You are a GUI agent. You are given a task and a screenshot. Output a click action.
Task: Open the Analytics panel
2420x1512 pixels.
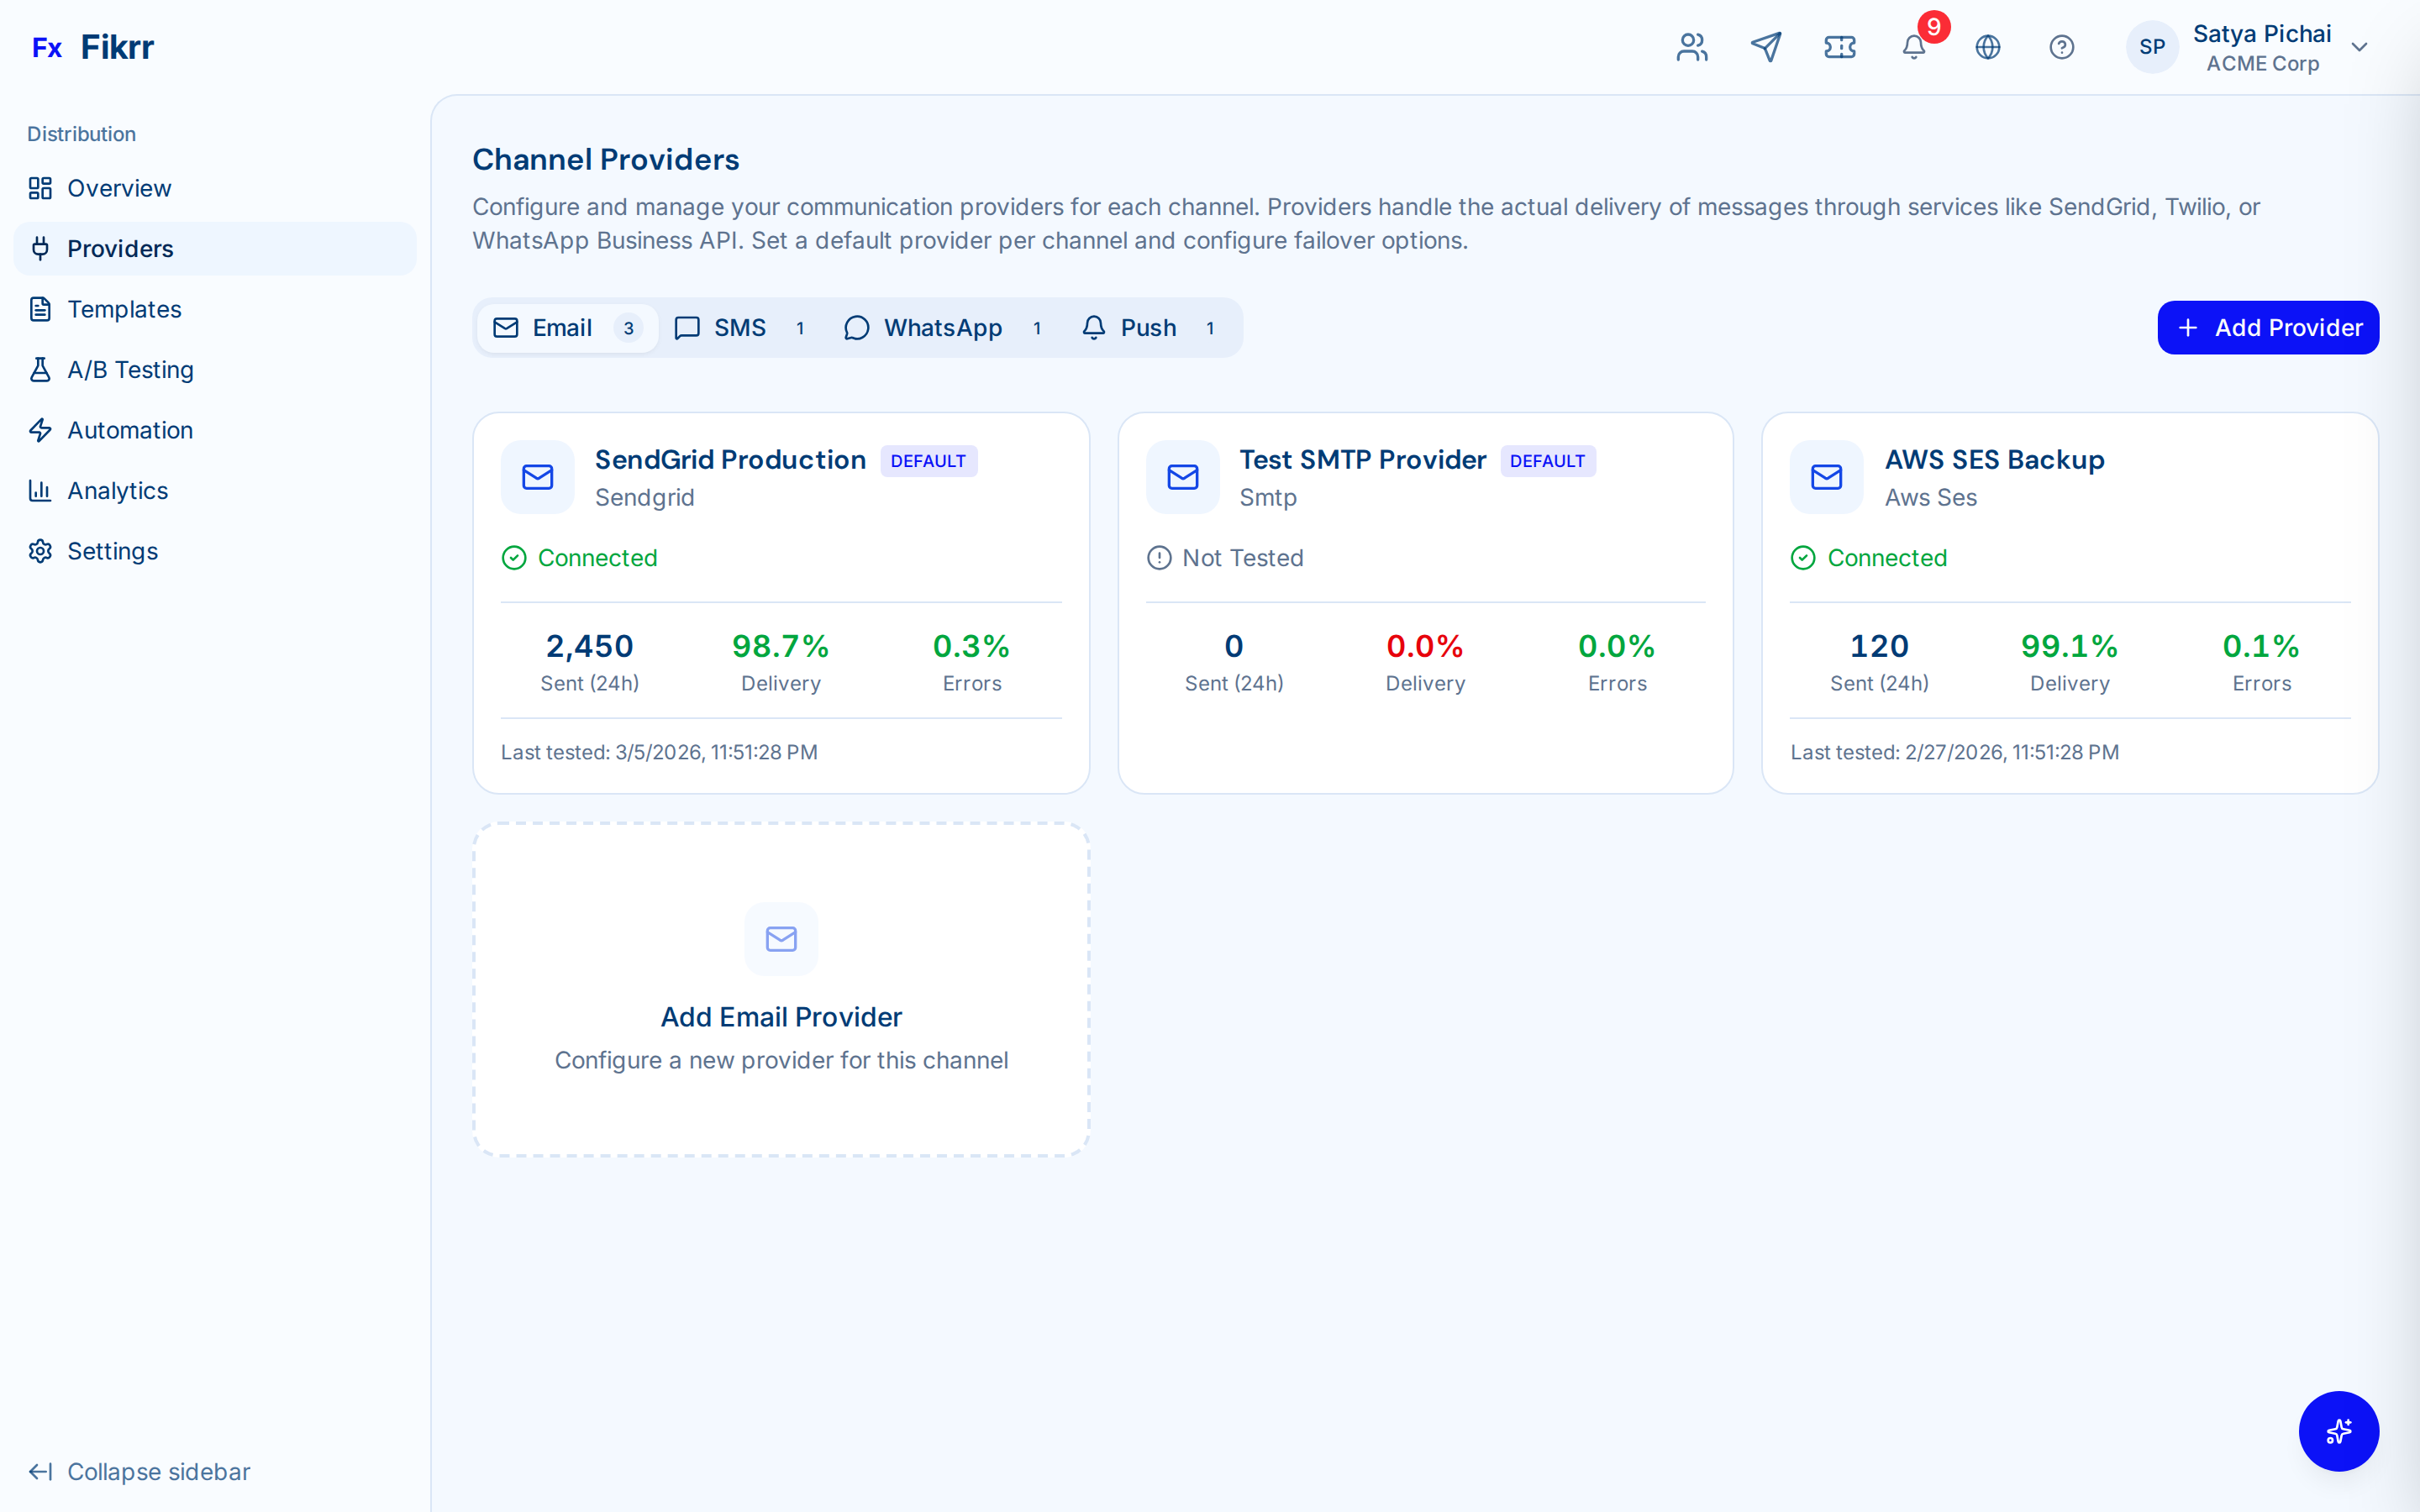(117, 490)
